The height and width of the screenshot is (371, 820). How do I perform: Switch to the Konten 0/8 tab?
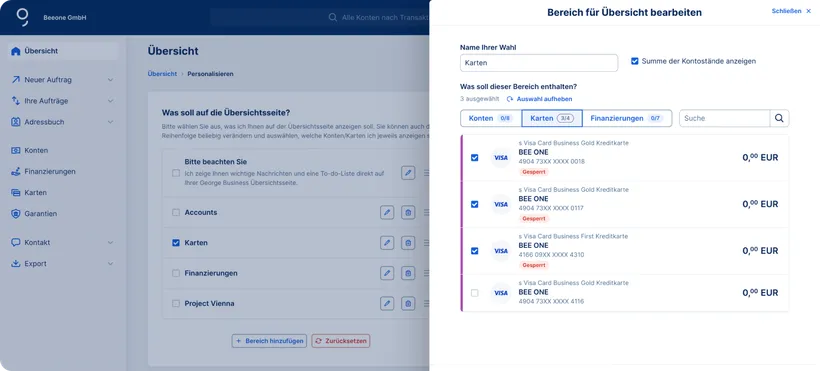click(491, 118)
